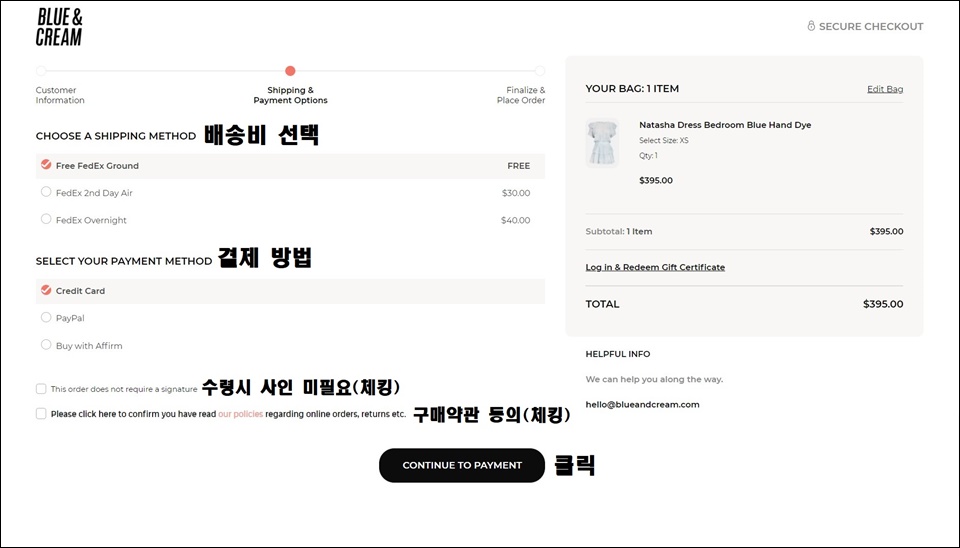Choose PayPal payment method

point(46,317)
